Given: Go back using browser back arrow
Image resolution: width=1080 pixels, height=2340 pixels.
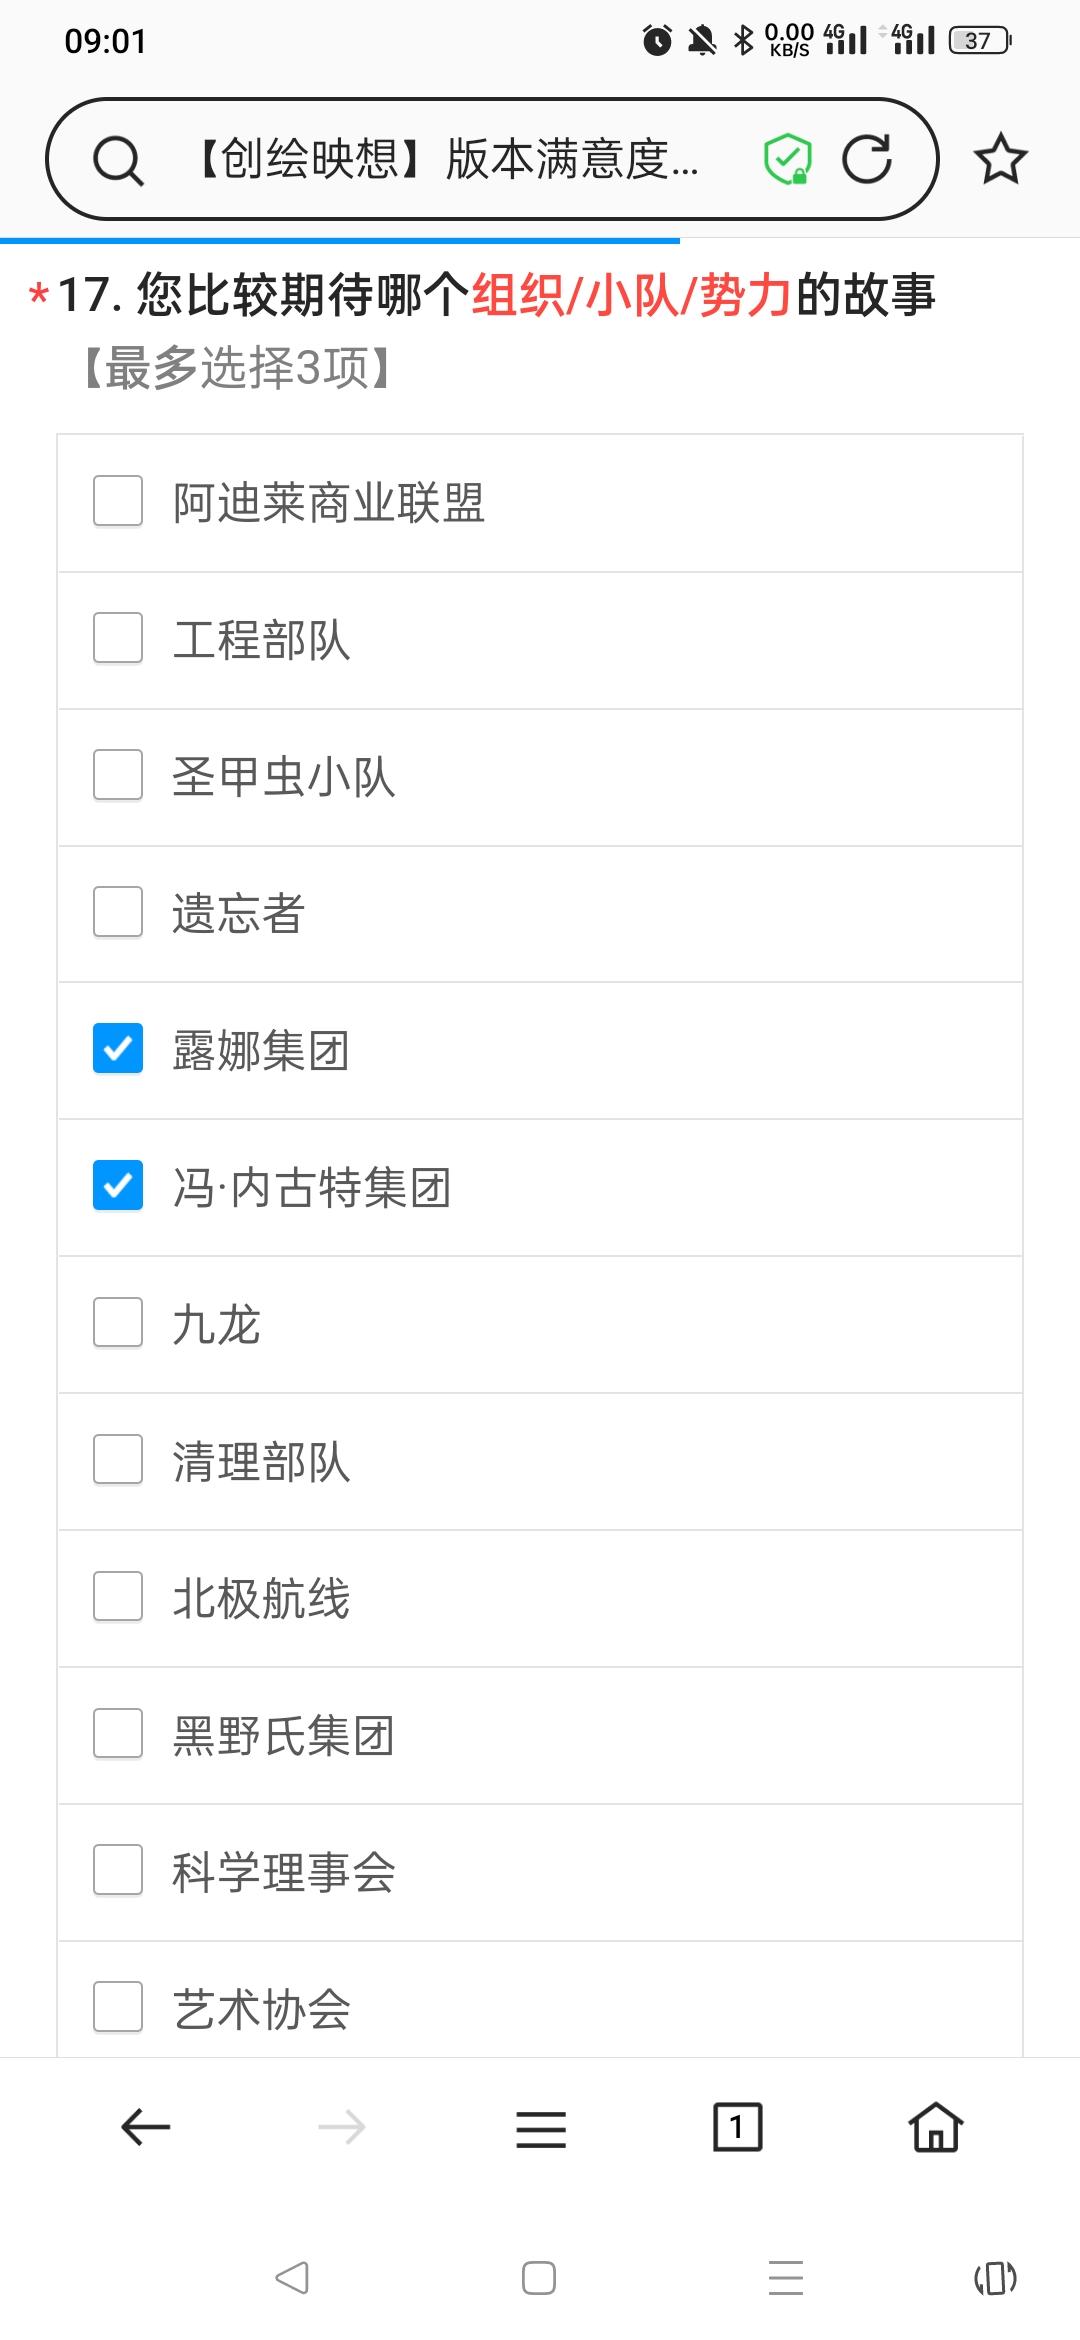Looking at the screenshot, I should coord(146,2127).
